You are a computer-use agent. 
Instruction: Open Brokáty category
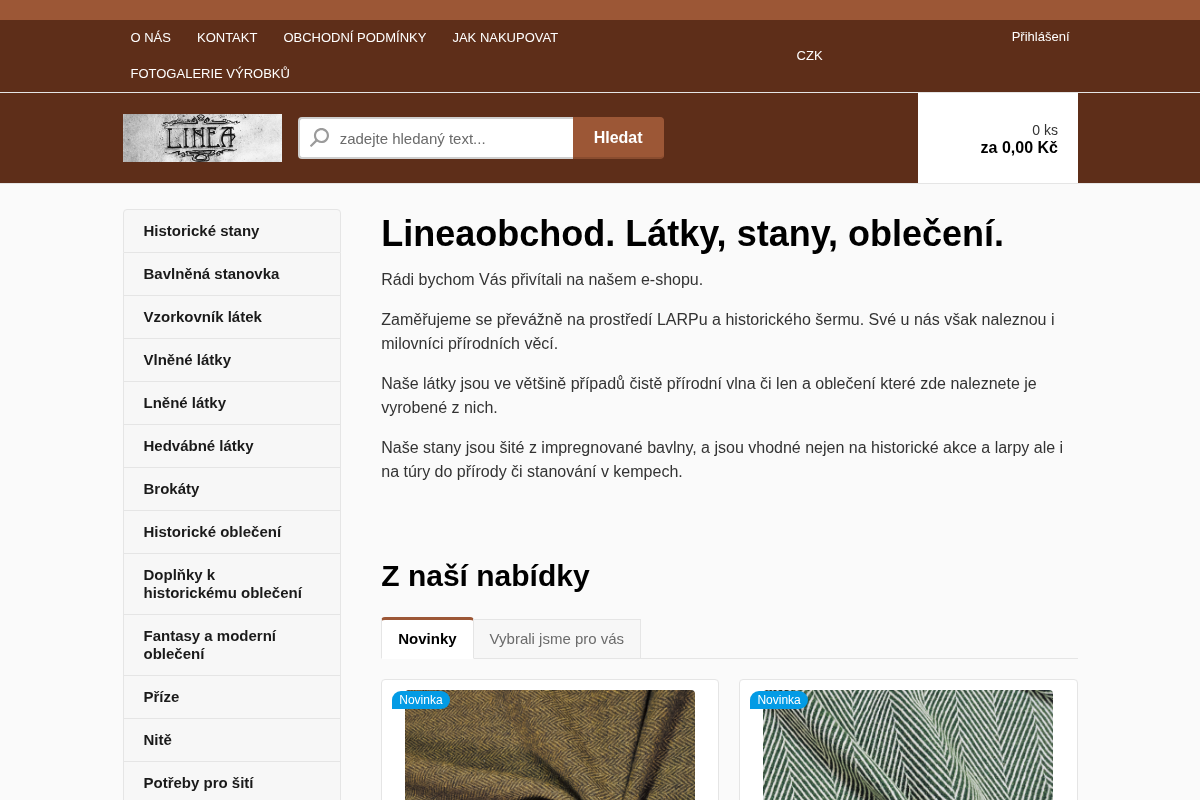click(x=232, y=489)
